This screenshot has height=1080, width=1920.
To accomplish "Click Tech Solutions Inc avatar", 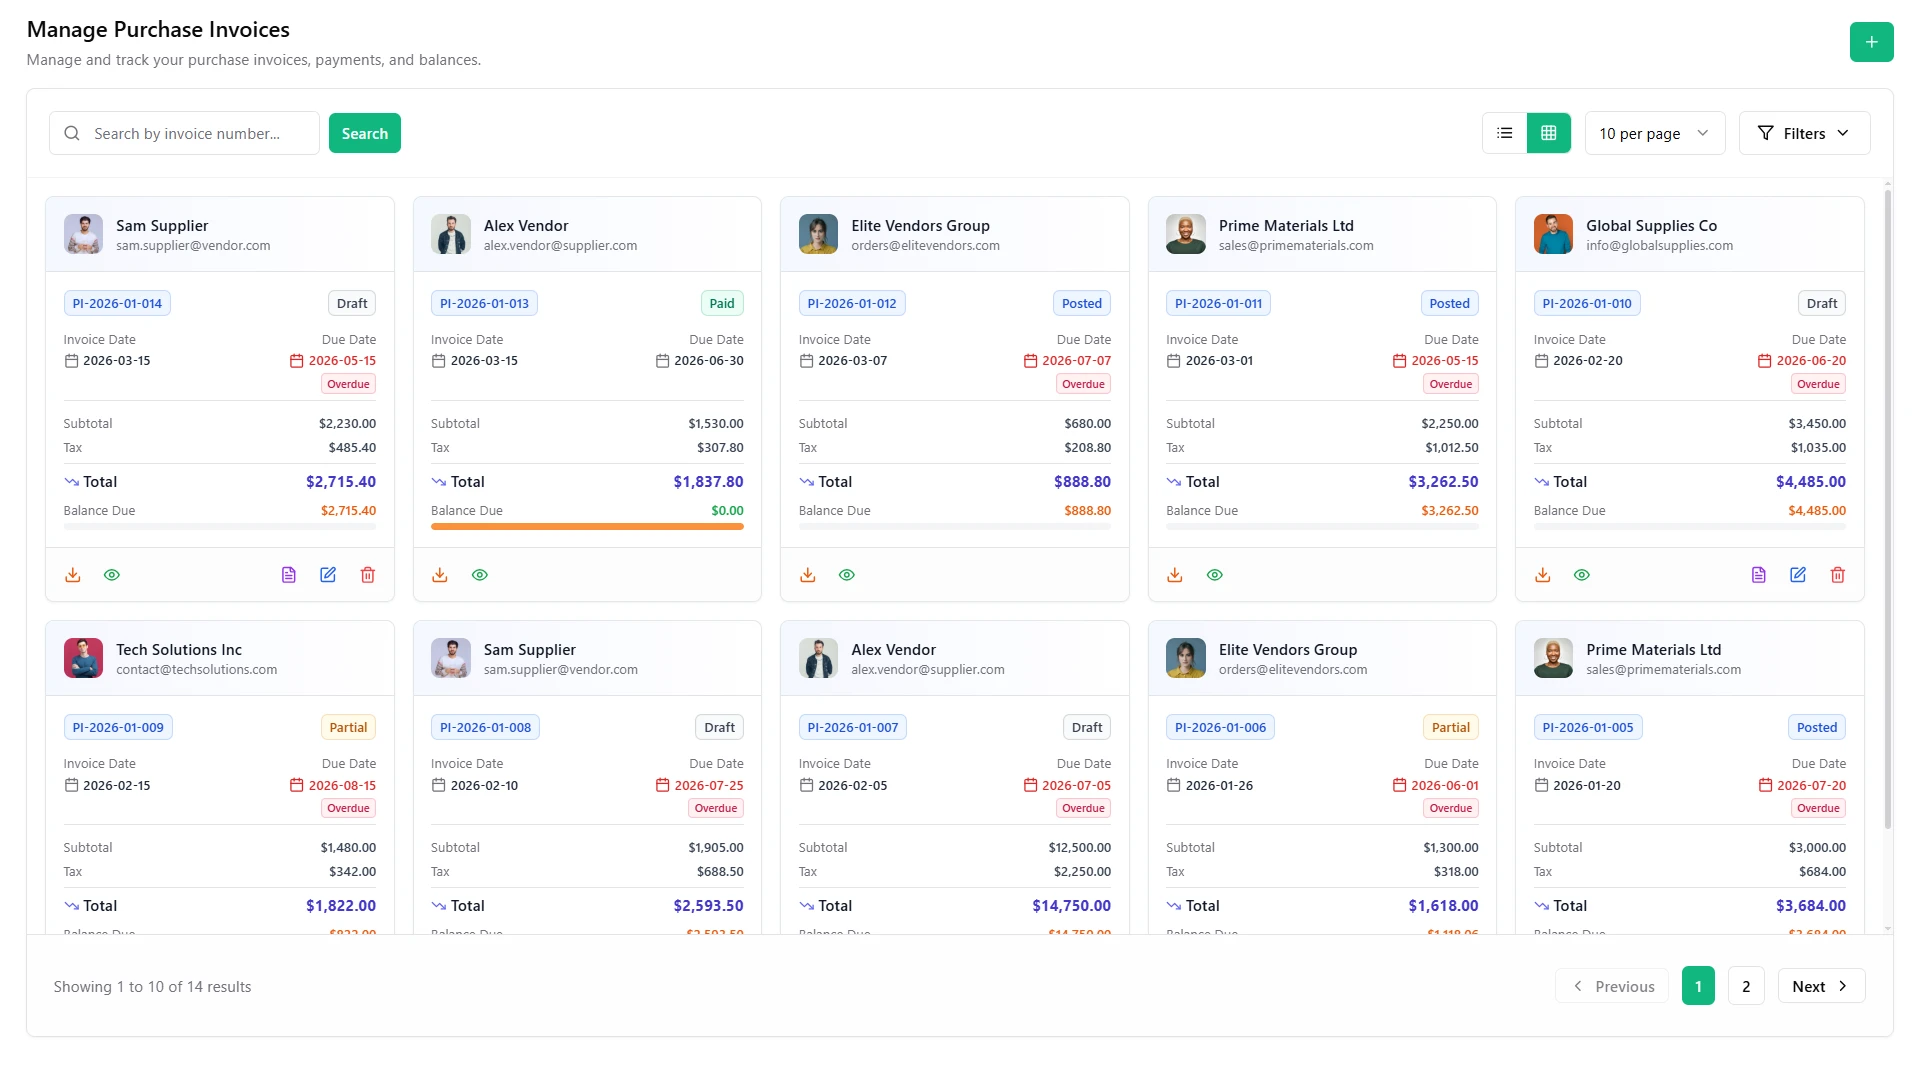I will pos(83,658).
